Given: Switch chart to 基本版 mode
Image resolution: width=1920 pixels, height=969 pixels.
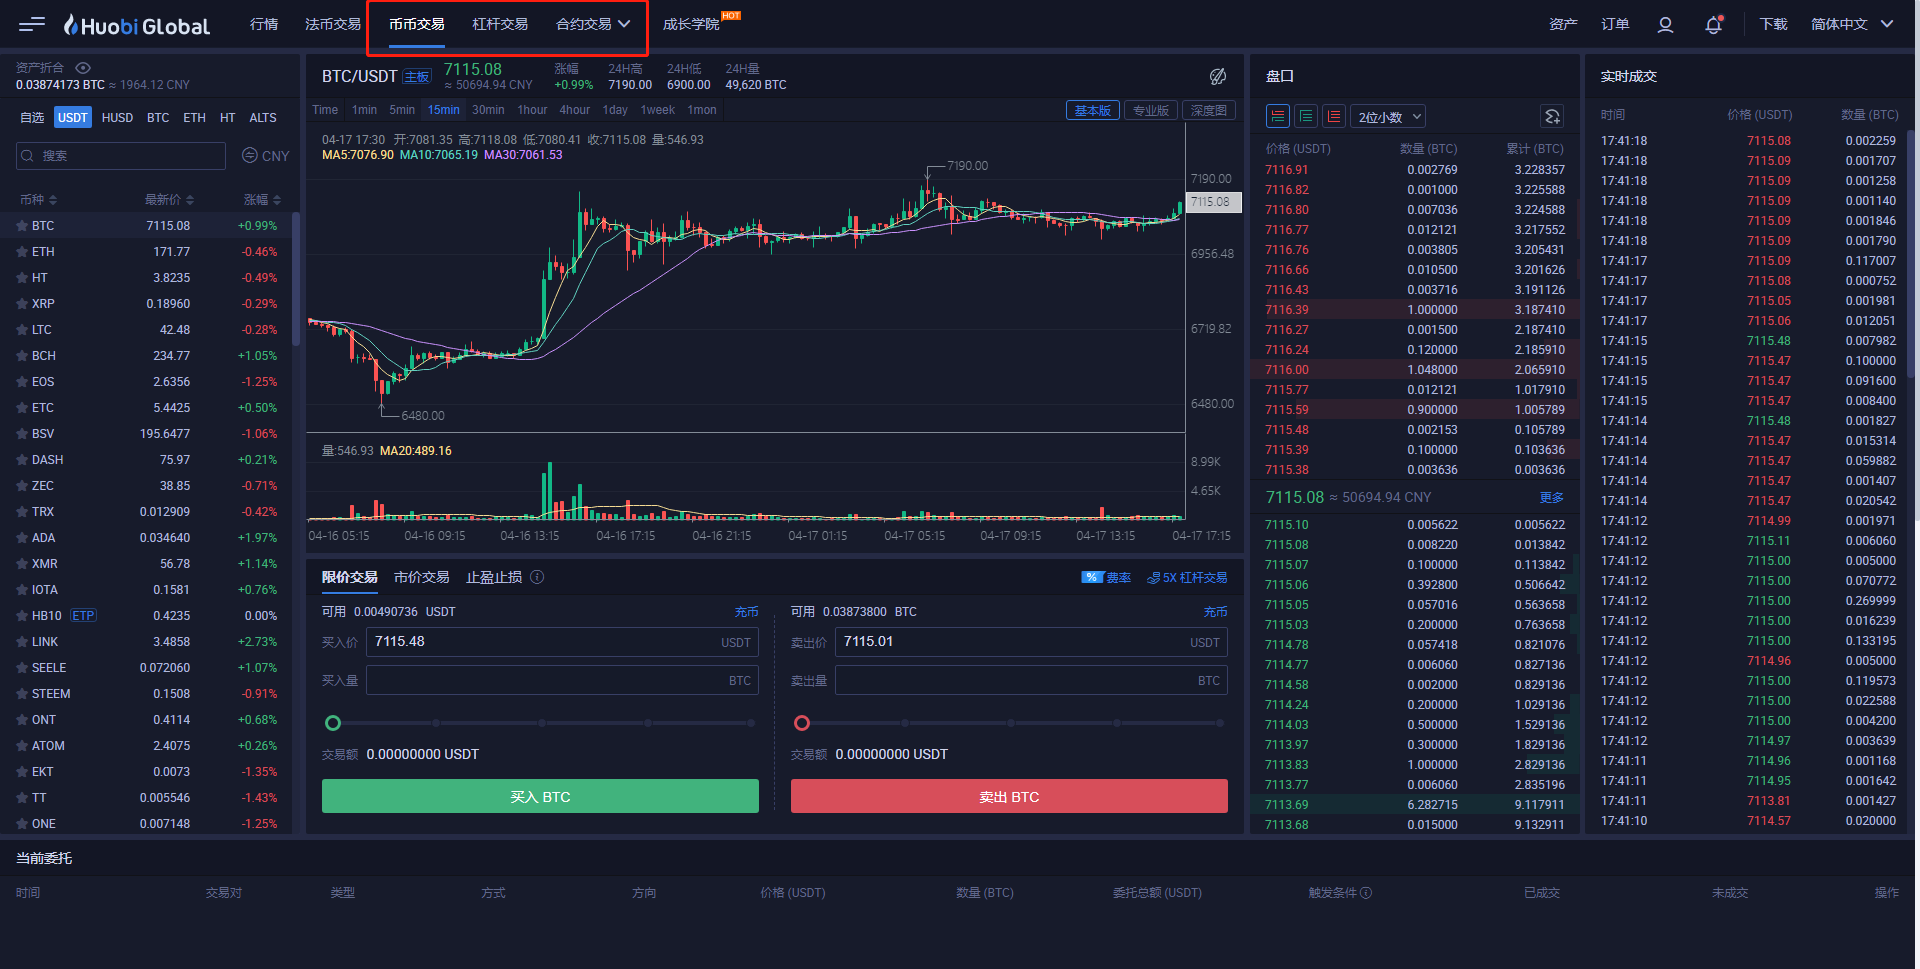Looking at the screenshot, I should (x=1093, y=111).
